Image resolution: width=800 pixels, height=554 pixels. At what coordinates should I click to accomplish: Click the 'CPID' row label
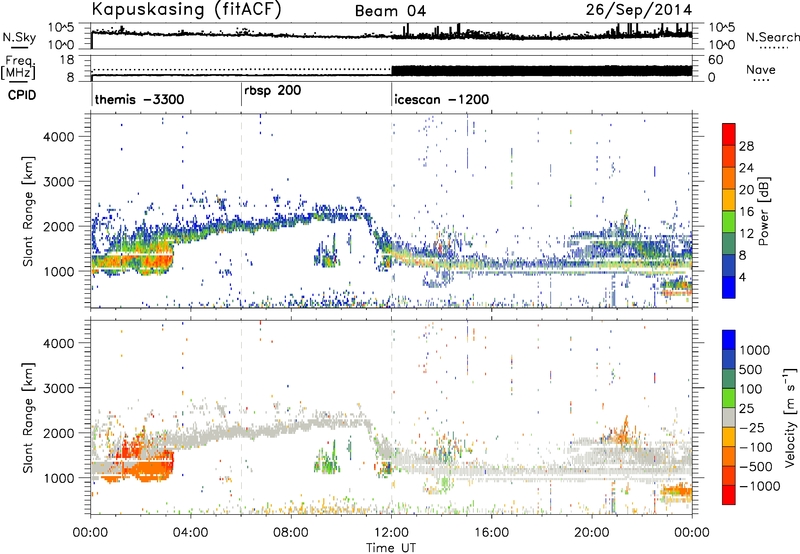22,95
